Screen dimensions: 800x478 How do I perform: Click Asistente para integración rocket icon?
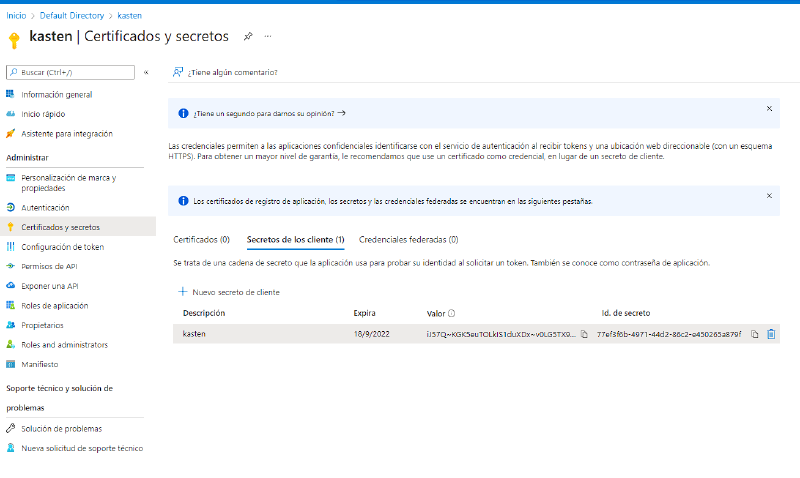[x=10, y=134]
